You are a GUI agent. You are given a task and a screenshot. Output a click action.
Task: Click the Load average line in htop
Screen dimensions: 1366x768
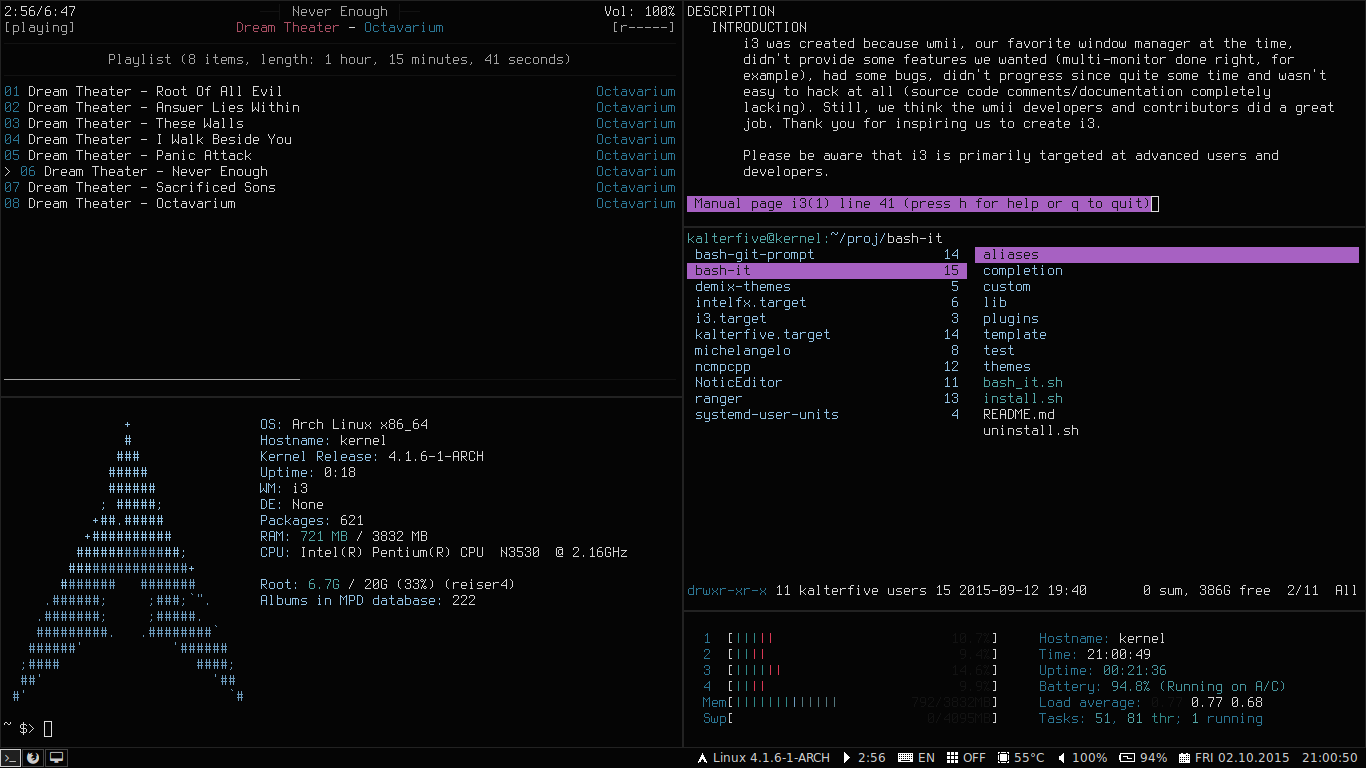point(1151,703)
